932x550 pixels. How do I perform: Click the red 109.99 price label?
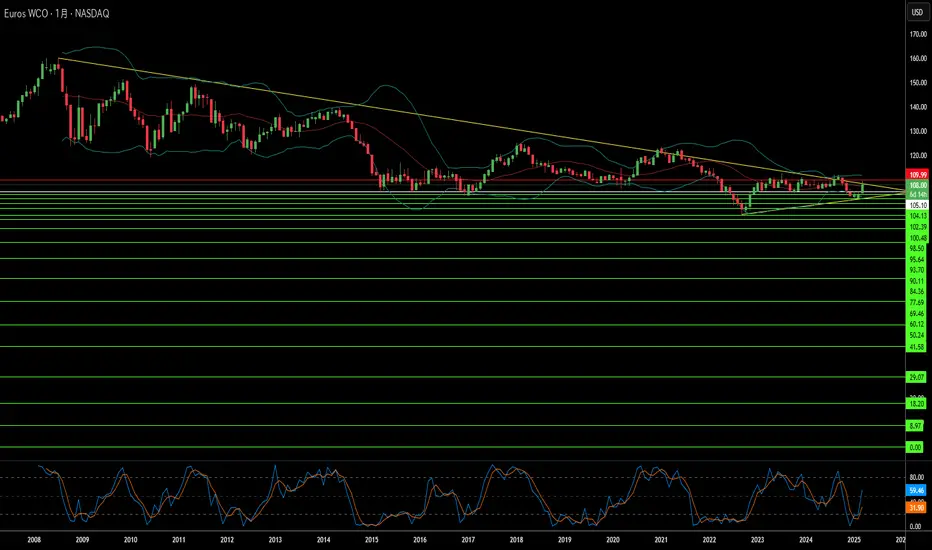coord(917,175)
